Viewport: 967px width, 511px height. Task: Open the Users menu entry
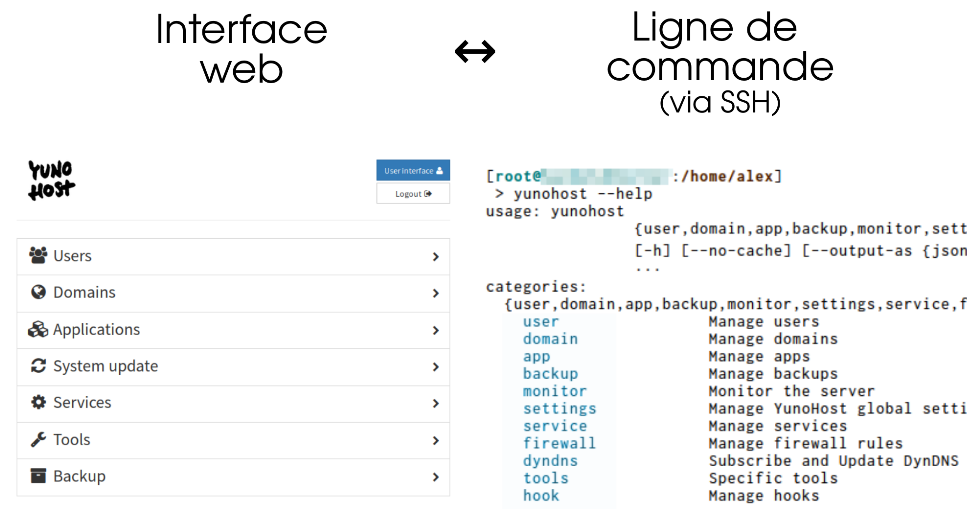(x=233, y=256)
